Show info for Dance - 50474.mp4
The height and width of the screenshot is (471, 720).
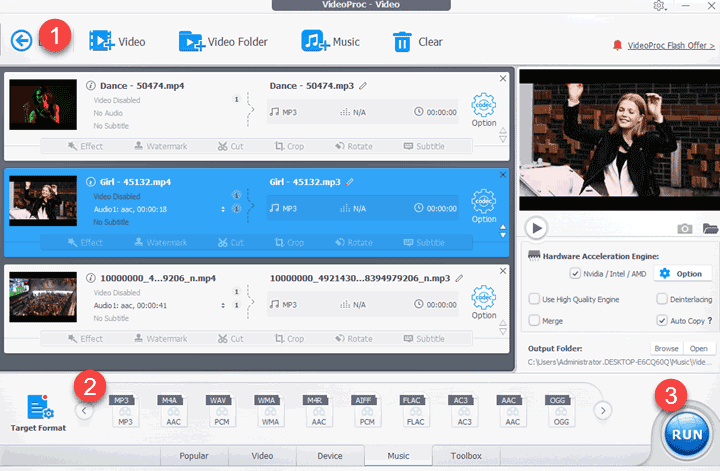(91, 85)
